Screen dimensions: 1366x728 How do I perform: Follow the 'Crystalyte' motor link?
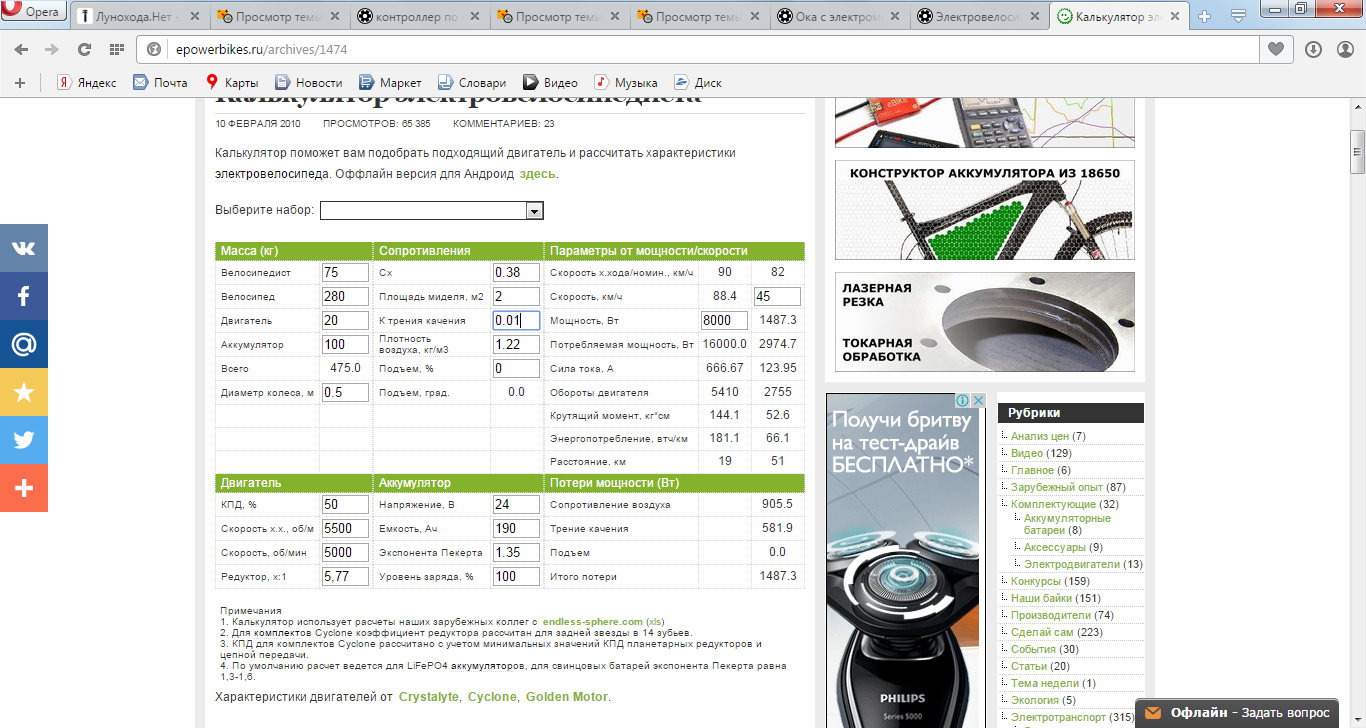click(x=429, y=697)
